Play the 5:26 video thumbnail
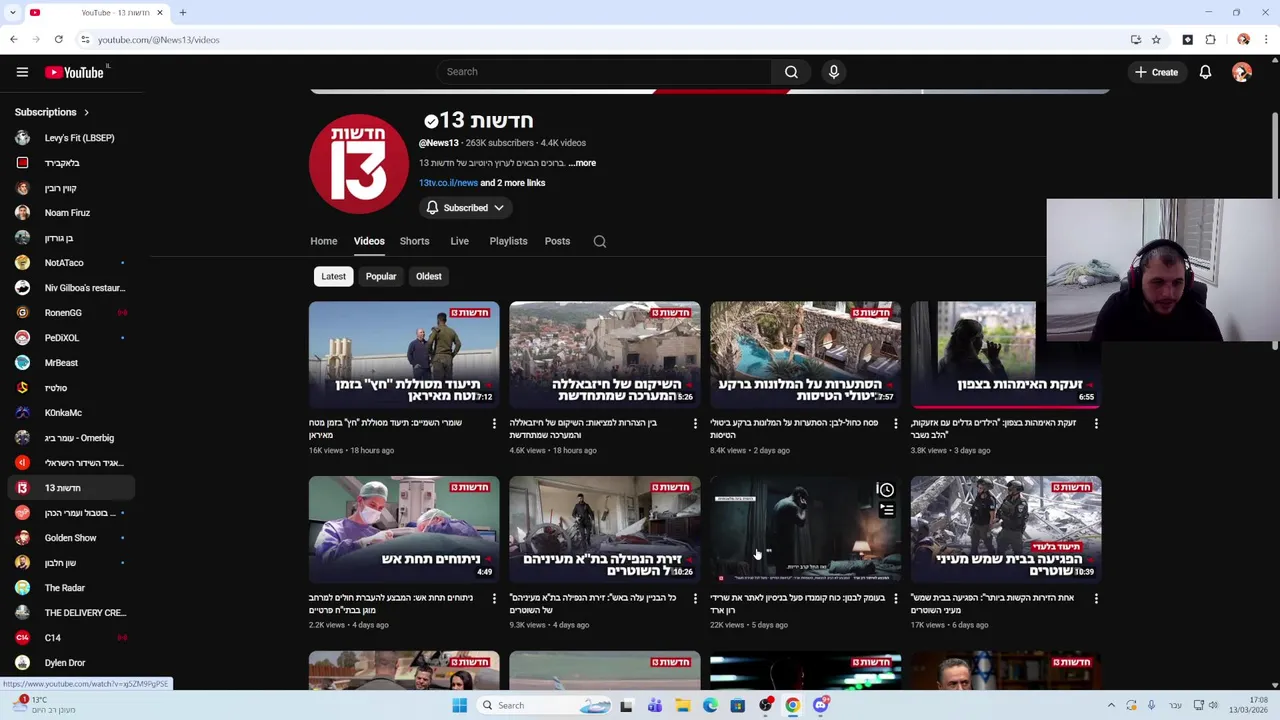Screen dimensions: 1280x720 coord(605,355)
